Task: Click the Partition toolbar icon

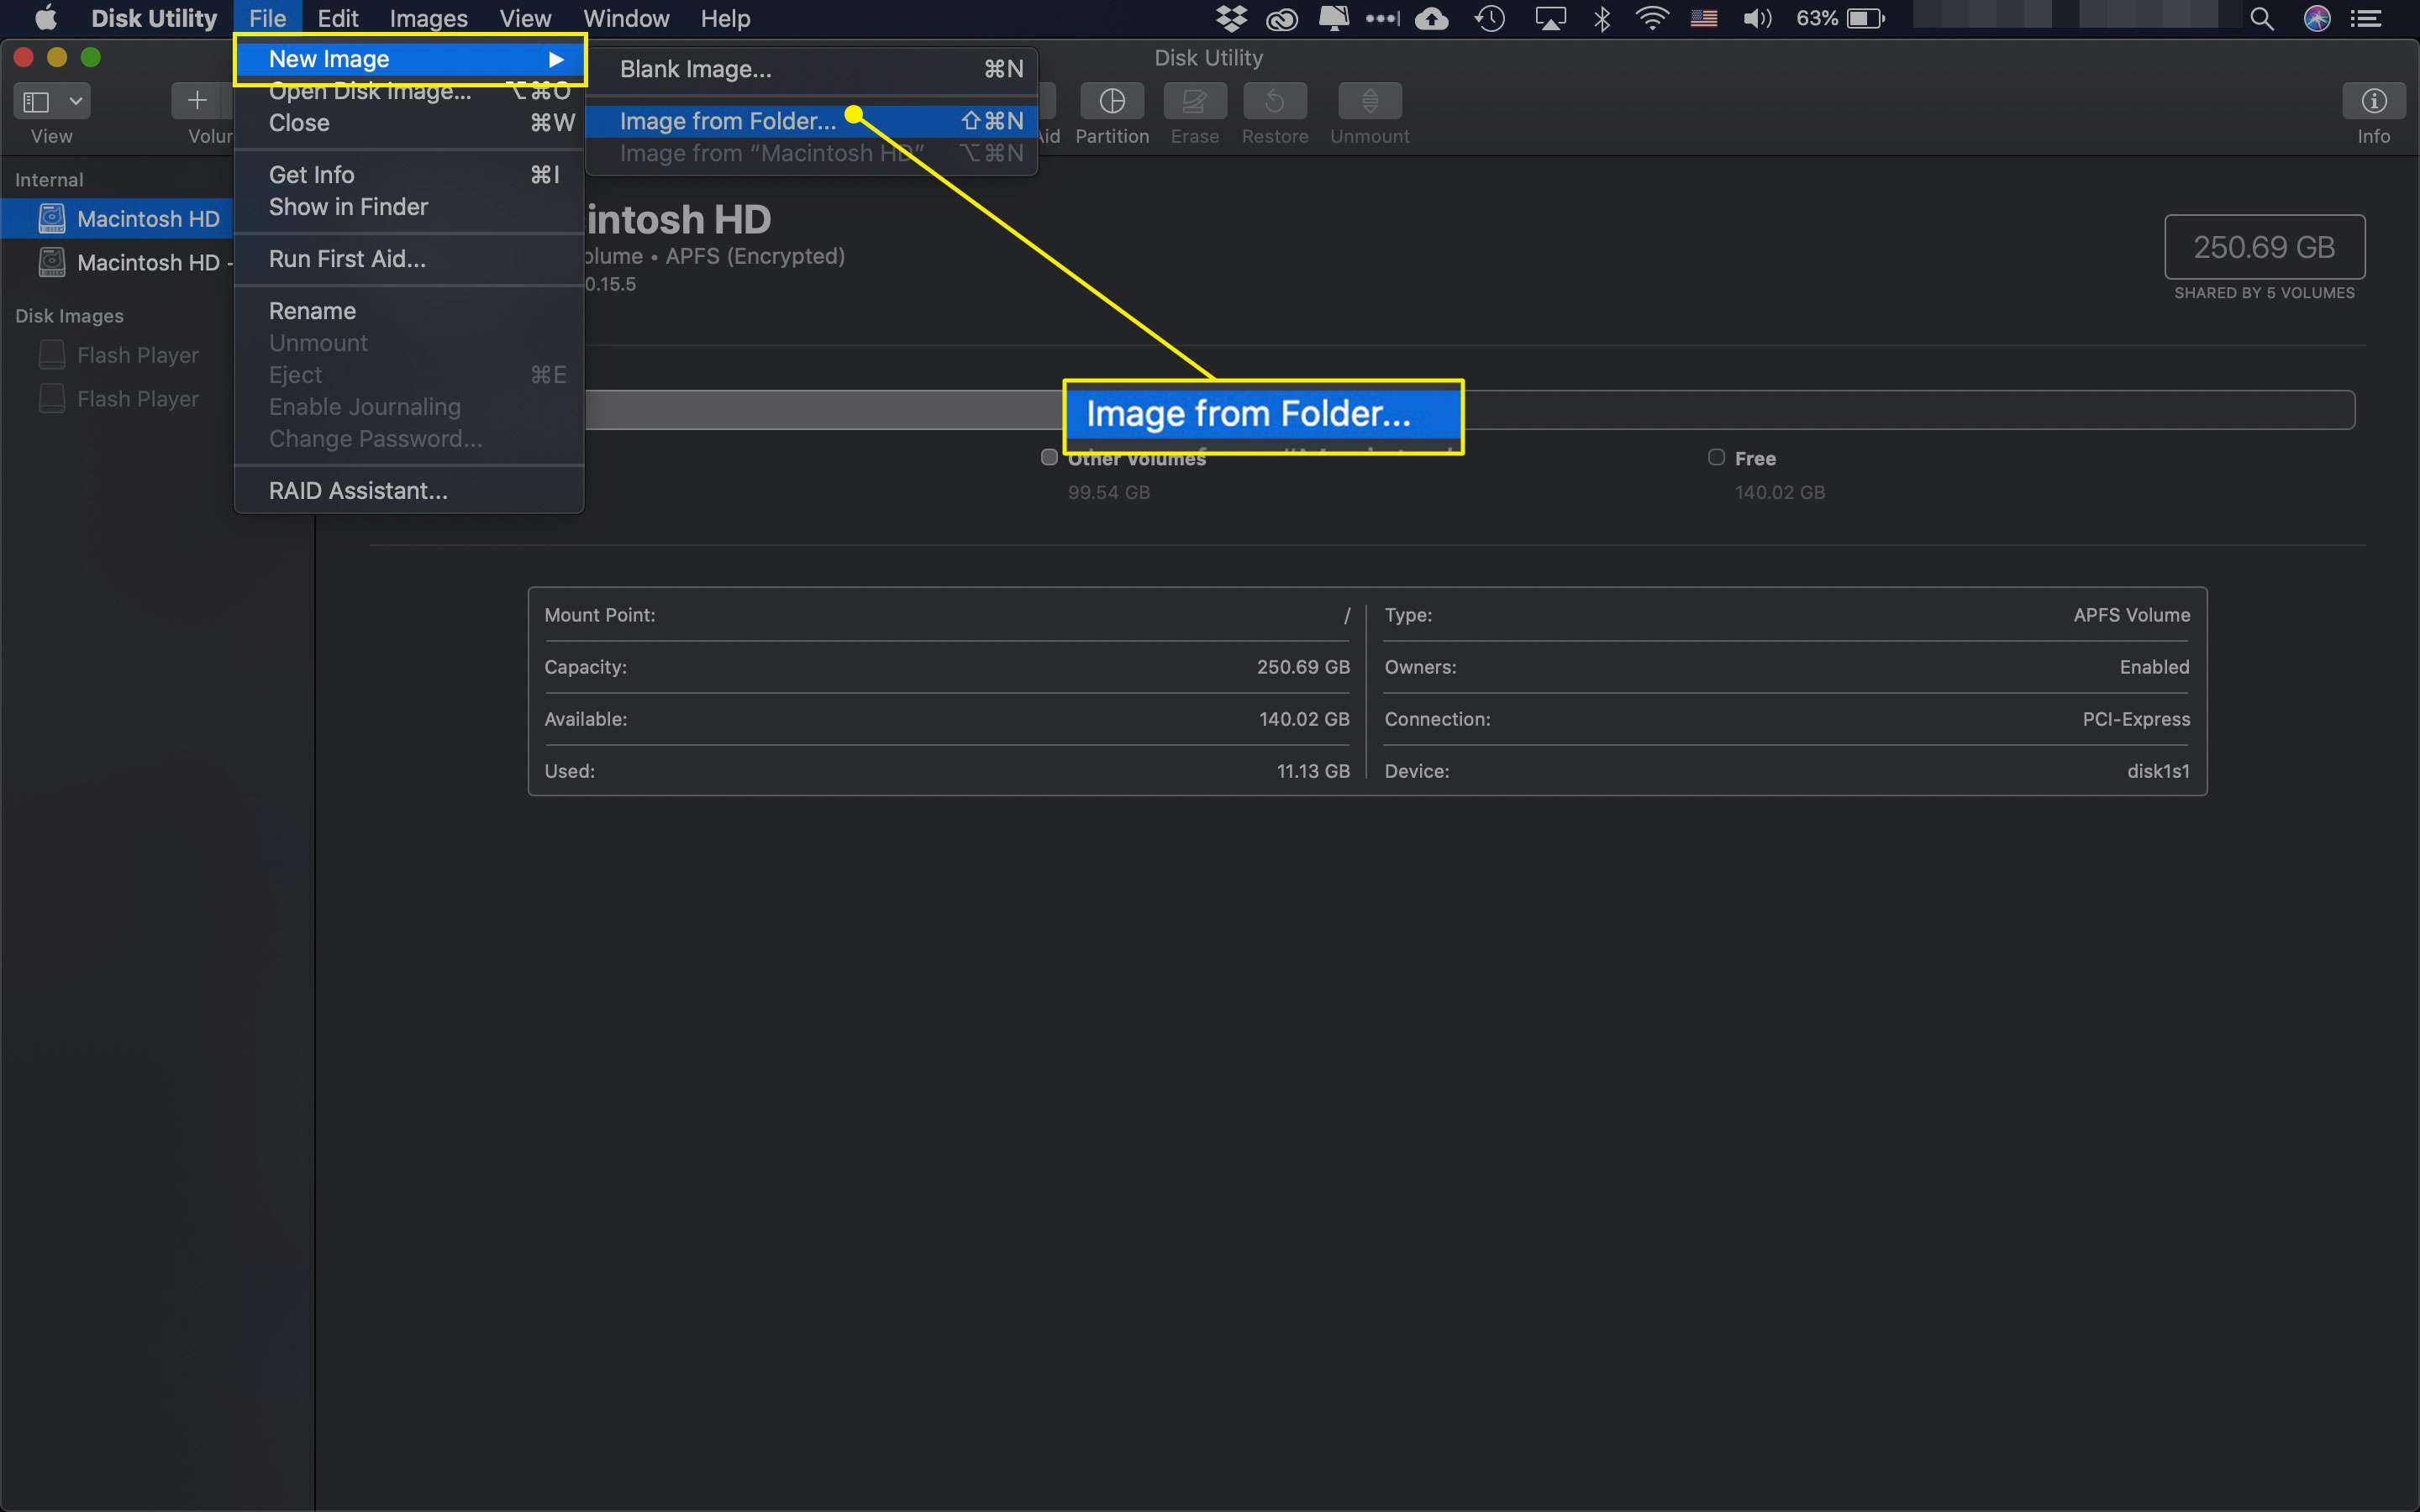Action: click(x=1111, y=101)
